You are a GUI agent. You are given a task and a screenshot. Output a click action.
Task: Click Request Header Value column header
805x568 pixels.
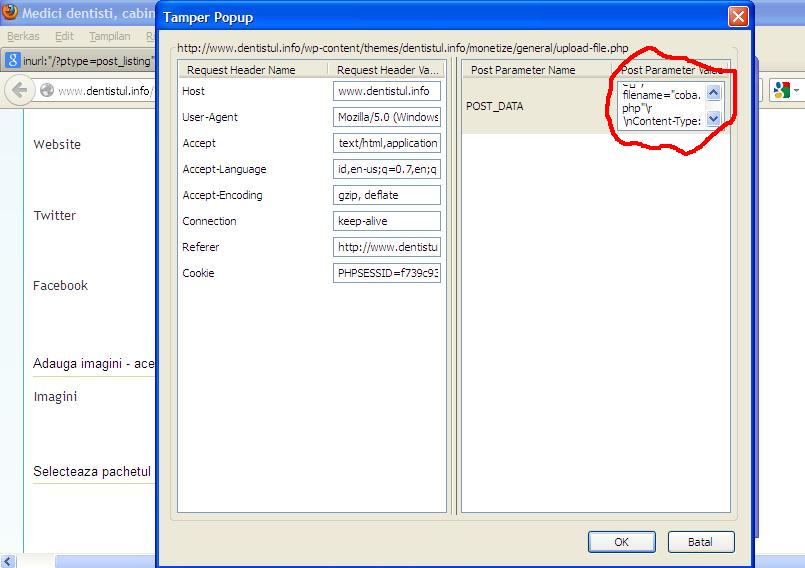[x=387, y=70]
